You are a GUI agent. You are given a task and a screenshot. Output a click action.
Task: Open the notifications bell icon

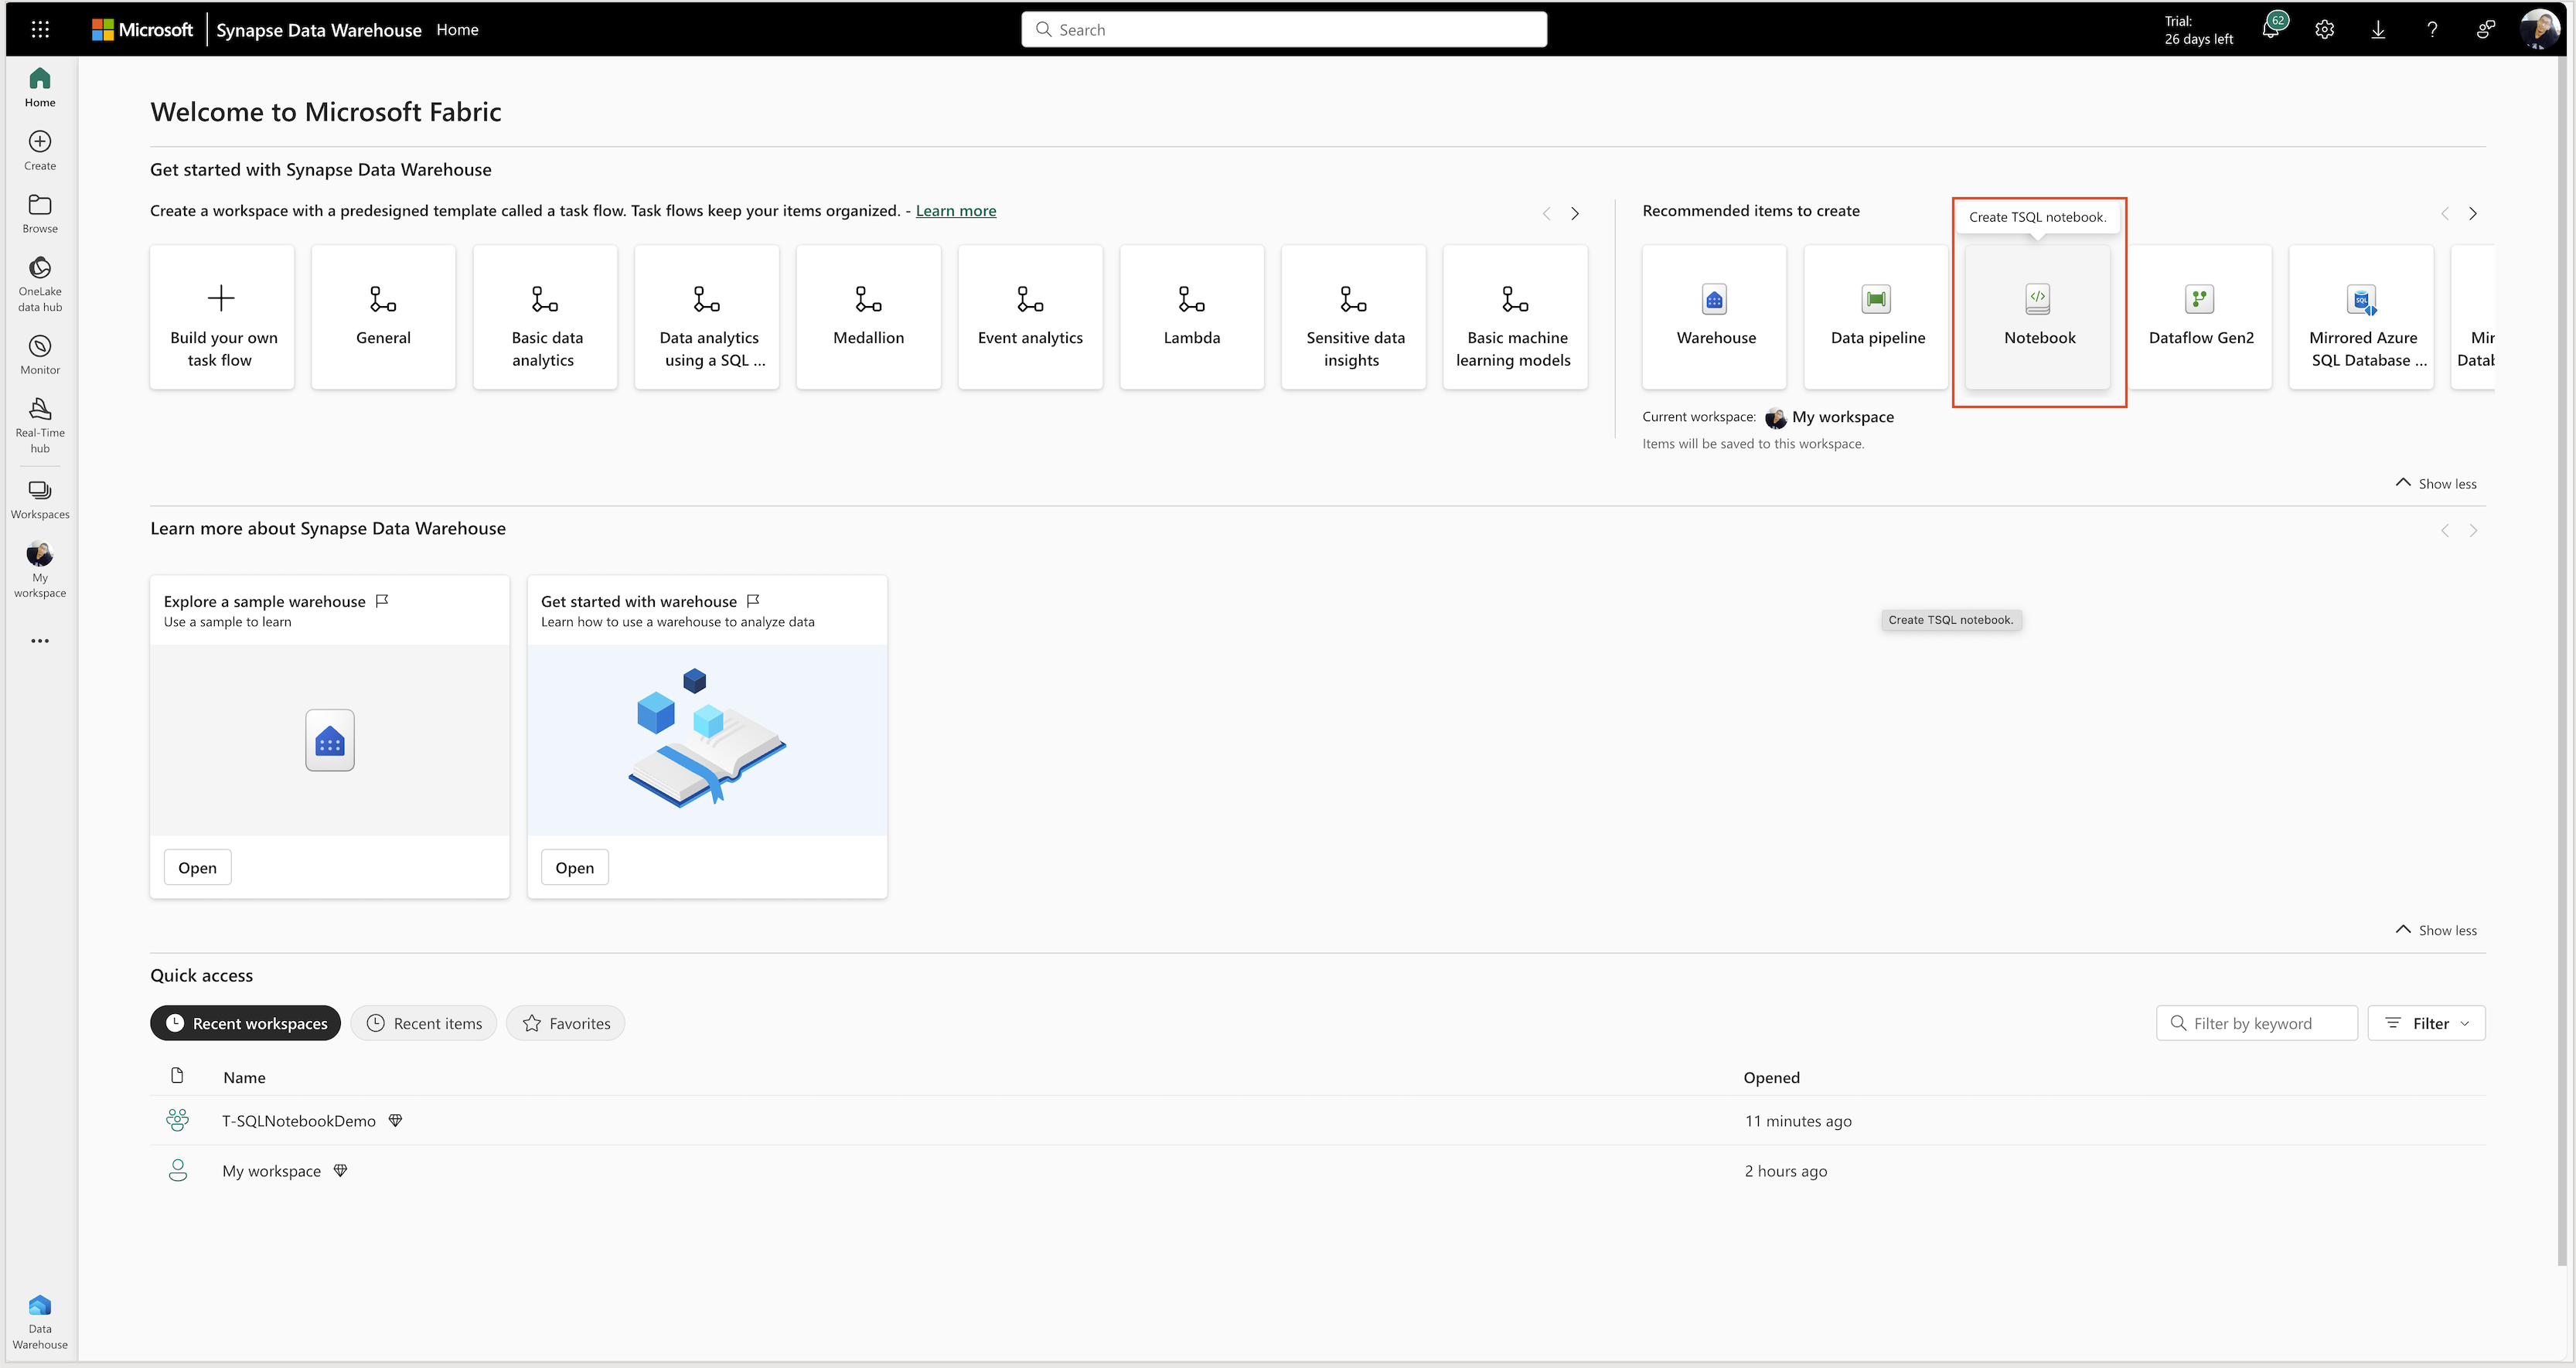pyautogui.click(x=2272, y=29)
